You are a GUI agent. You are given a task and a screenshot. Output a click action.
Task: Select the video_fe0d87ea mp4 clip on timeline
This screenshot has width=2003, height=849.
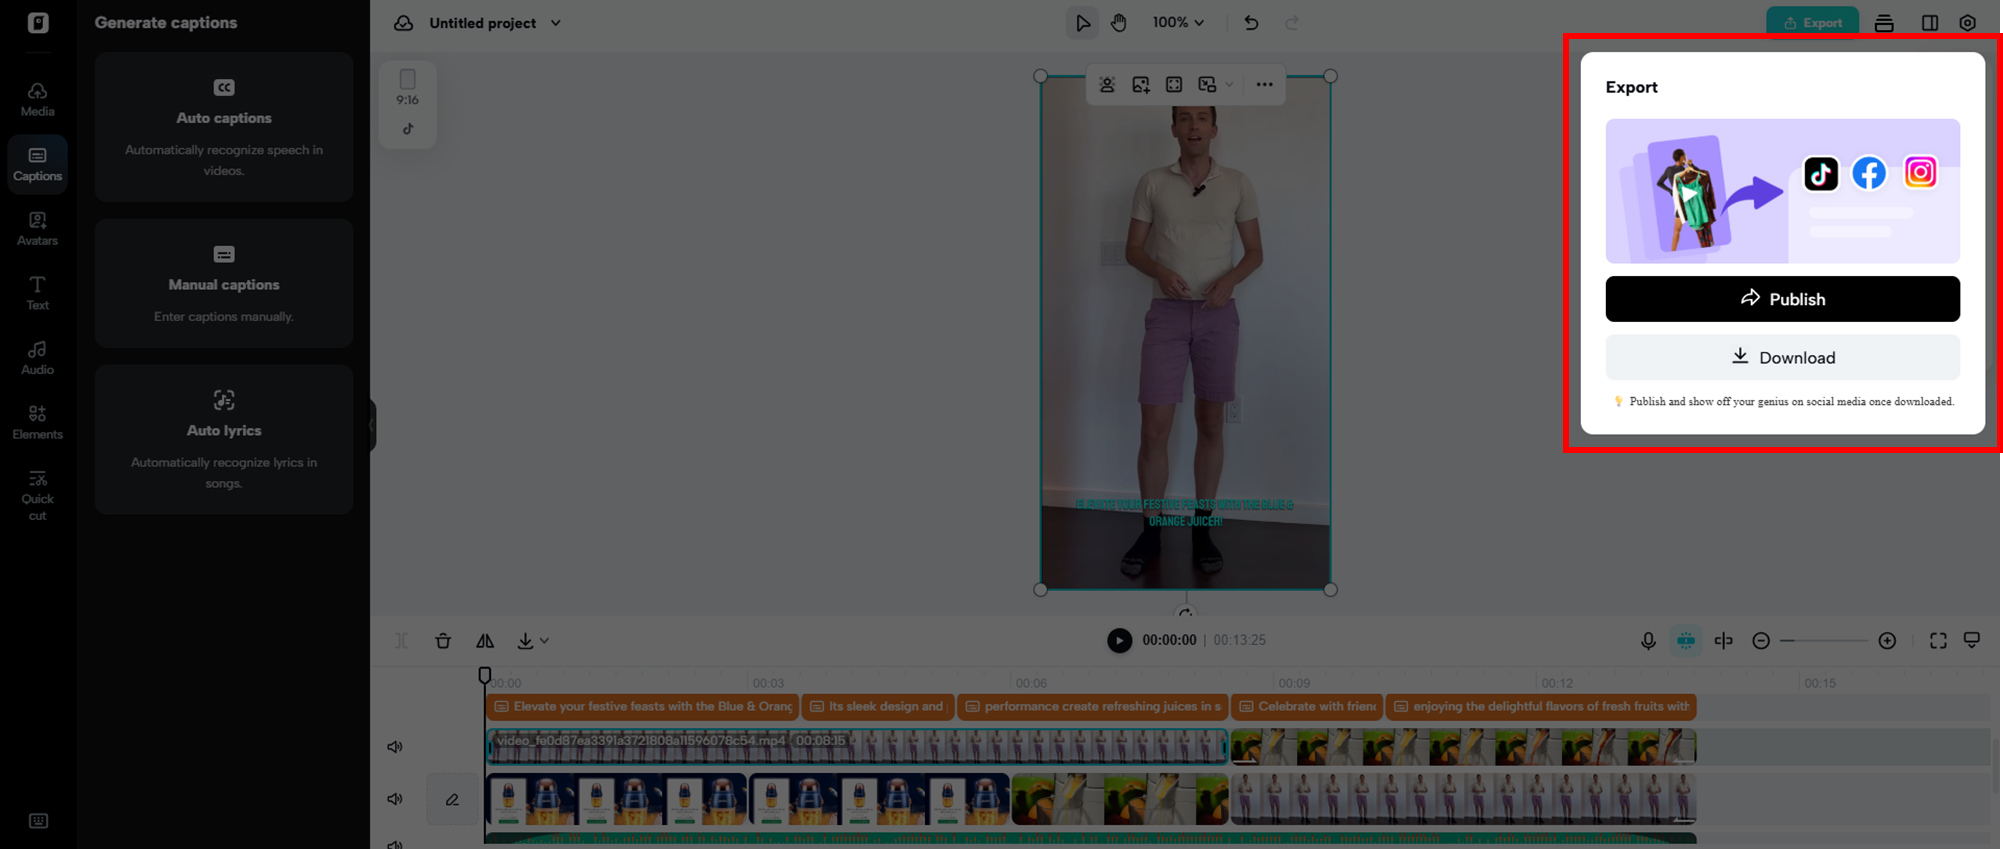pyautogui.click(x=857, y=746)
